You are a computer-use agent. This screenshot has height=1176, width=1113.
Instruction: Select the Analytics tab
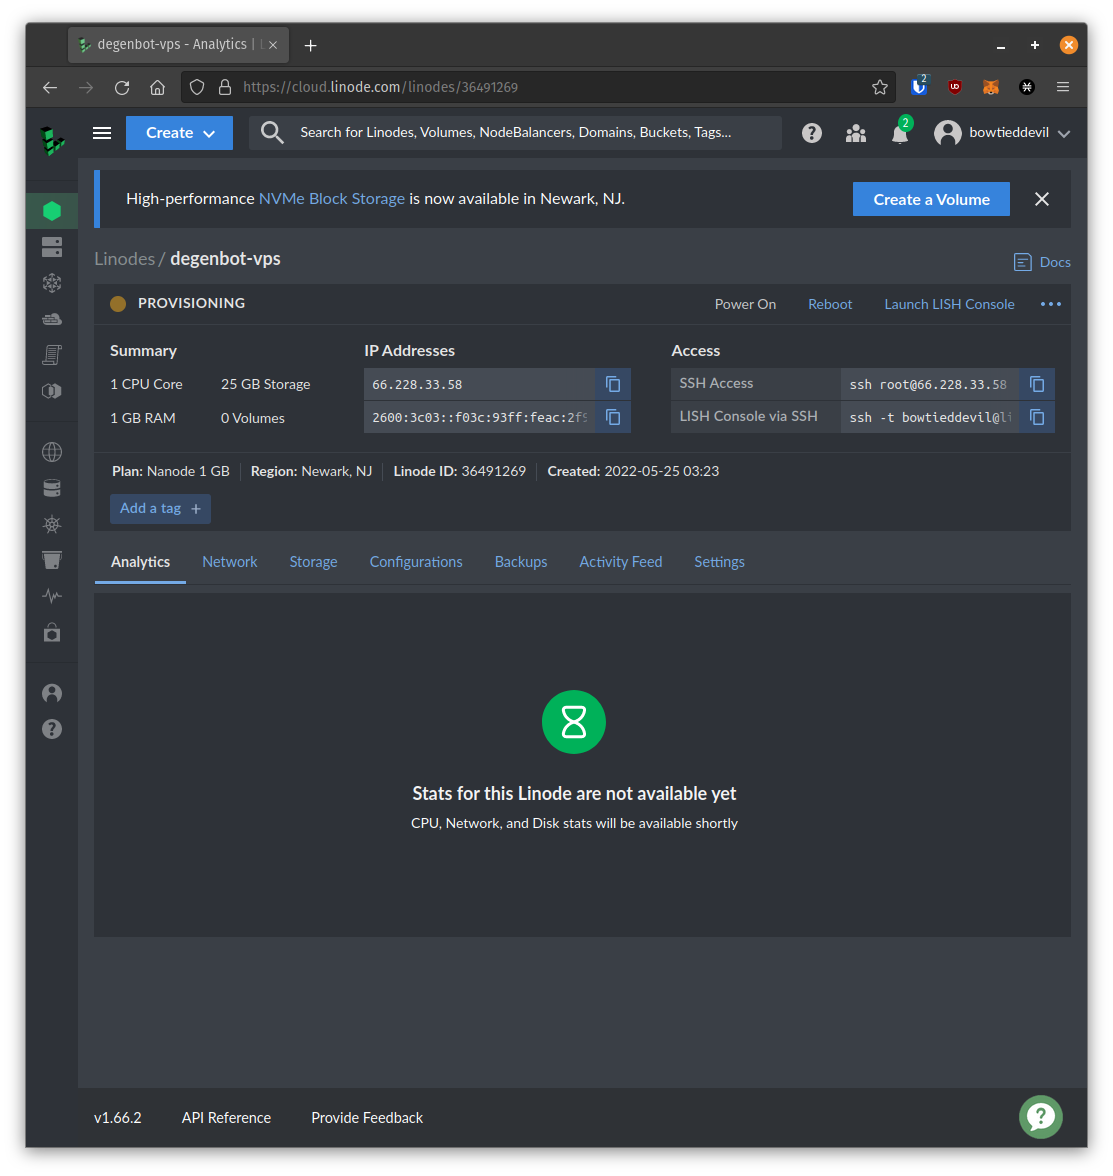140,562
